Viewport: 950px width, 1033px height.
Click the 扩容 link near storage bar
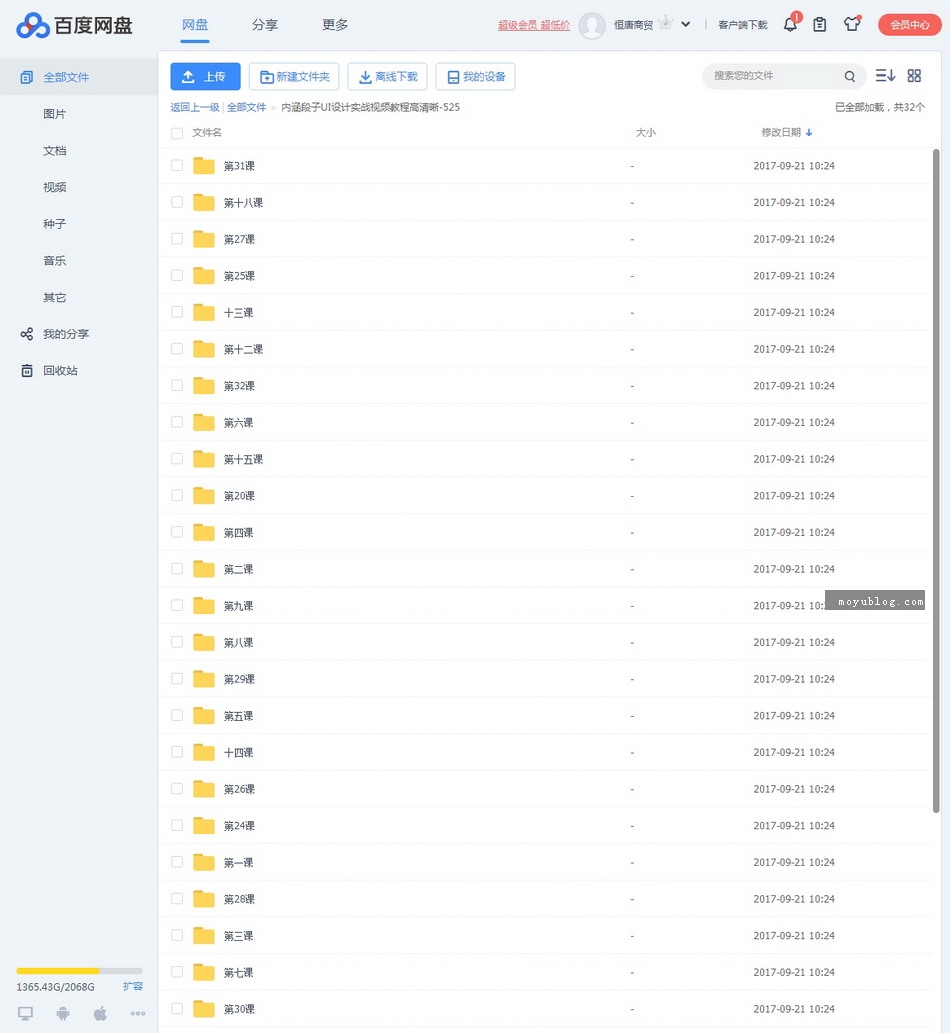click(132, 986)
